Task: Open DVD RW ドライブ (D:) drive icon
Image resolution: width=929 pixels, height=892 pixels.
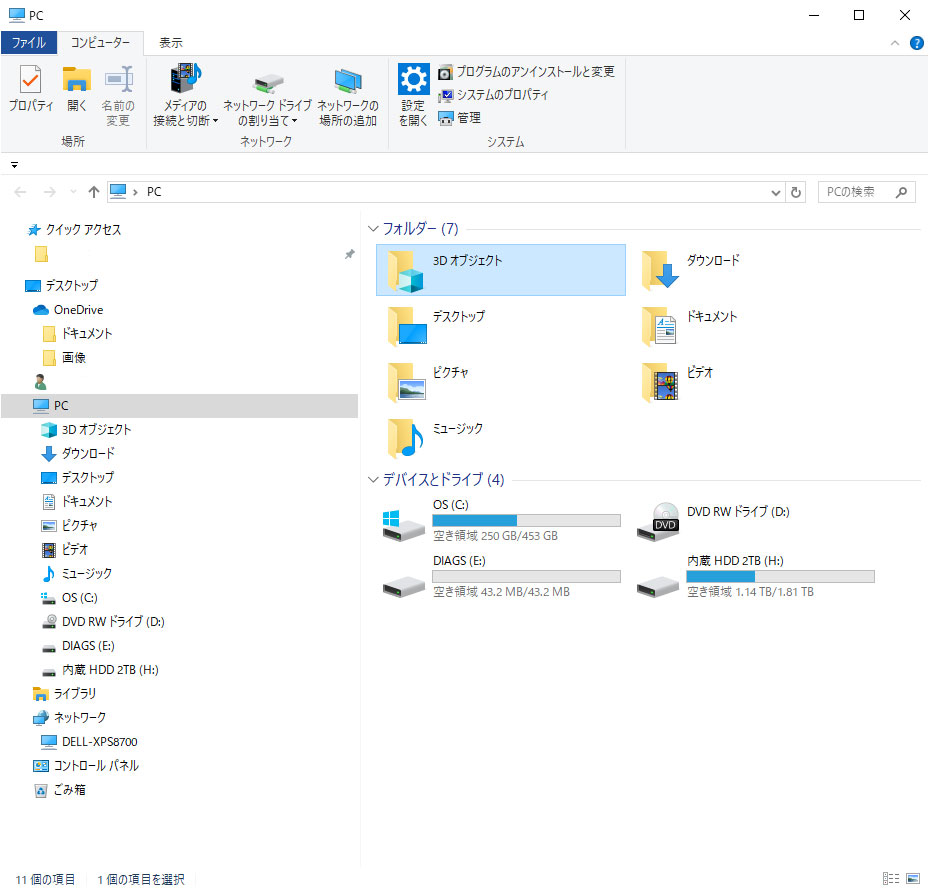Action: click(665, 522)
